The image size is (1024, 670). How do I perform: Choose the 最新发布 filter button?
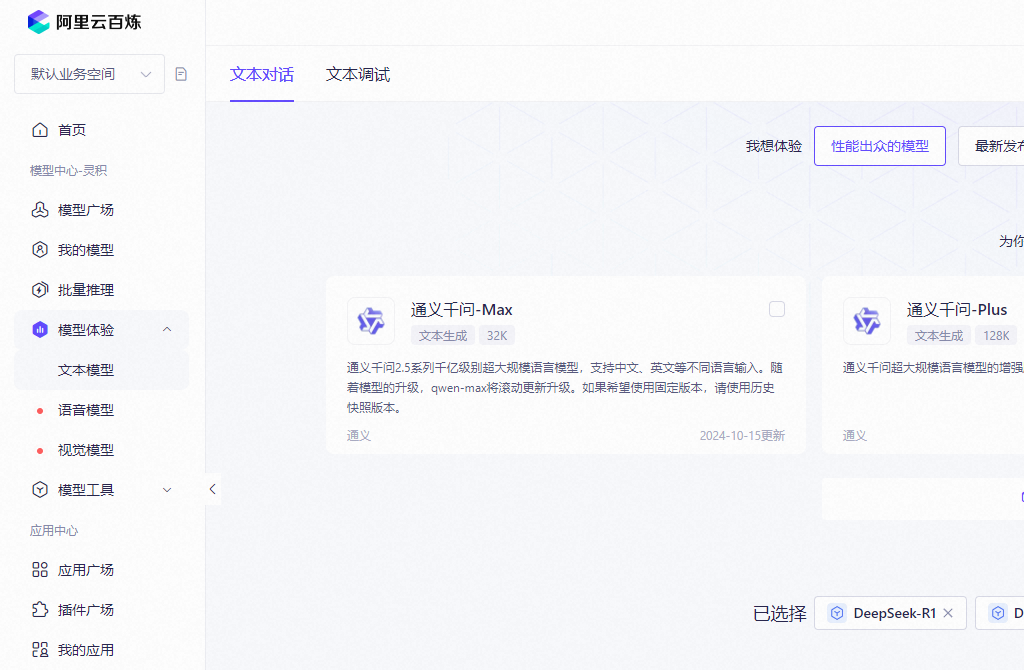(991, 146)
